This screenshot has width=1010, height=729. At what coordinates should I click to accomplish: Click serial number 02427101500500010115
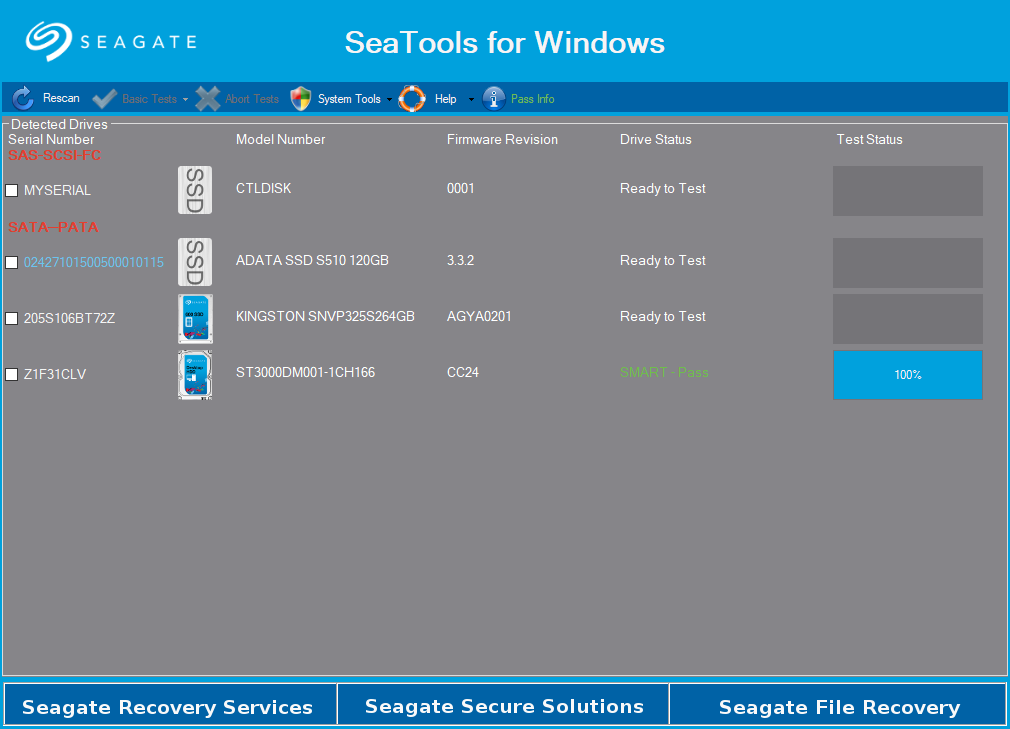coord(93,262)
